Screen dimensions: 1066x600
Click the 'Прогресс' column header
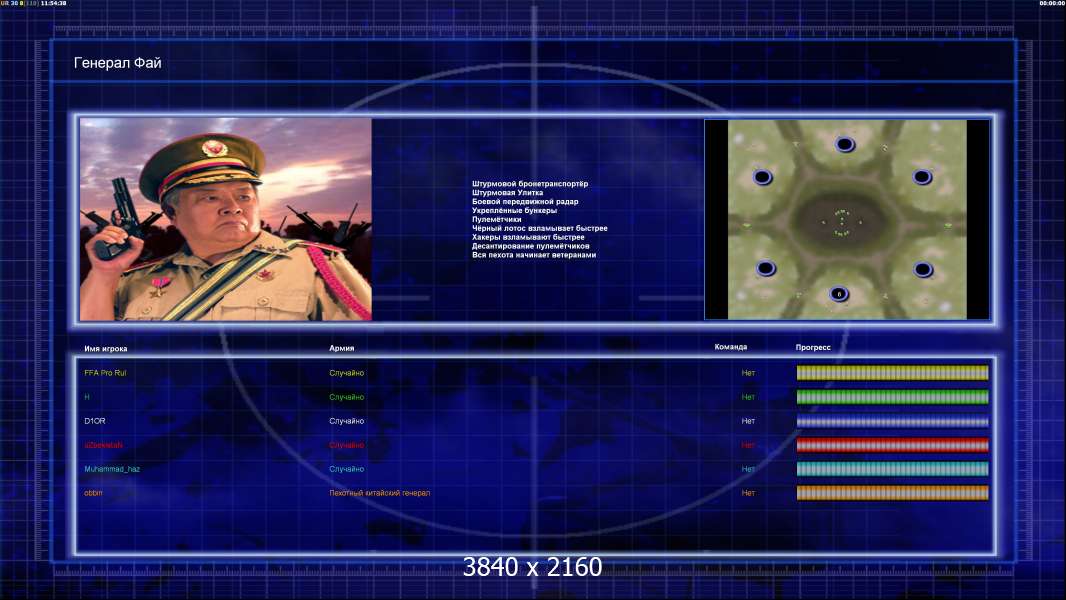point(813,347)
